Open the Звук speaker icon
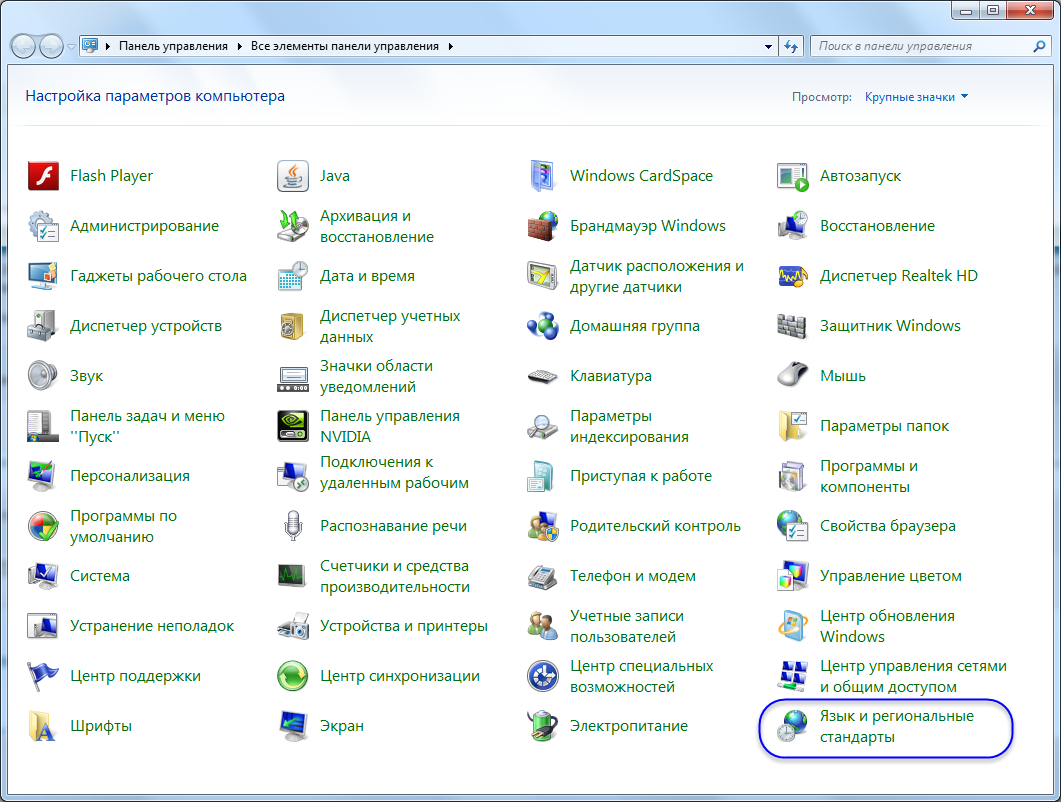 [x=43, y=376]
